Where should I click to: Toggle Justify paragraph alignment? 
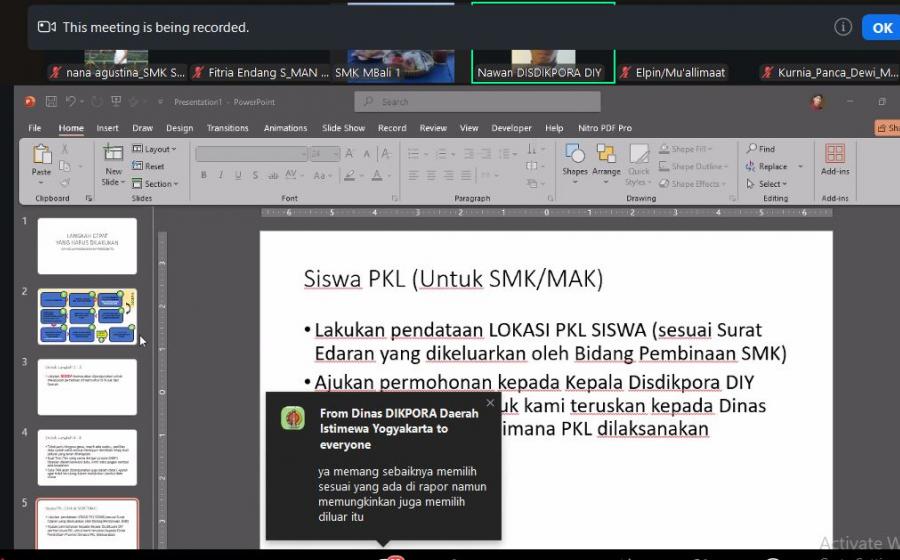tap(466, 175)
